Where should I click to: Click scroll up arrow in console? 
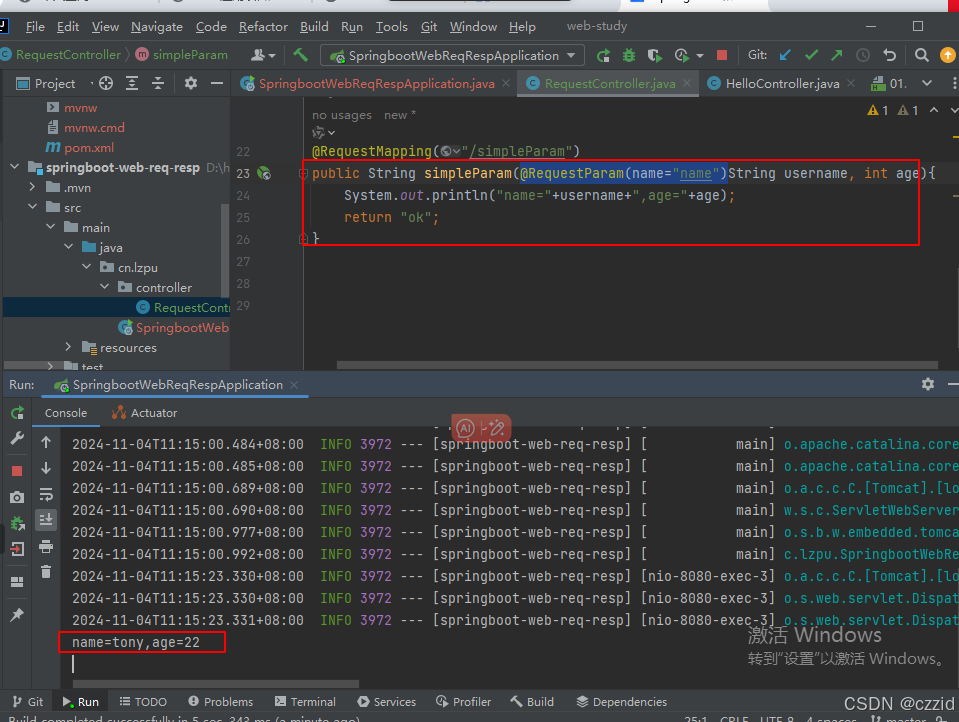tap(46, 442)
